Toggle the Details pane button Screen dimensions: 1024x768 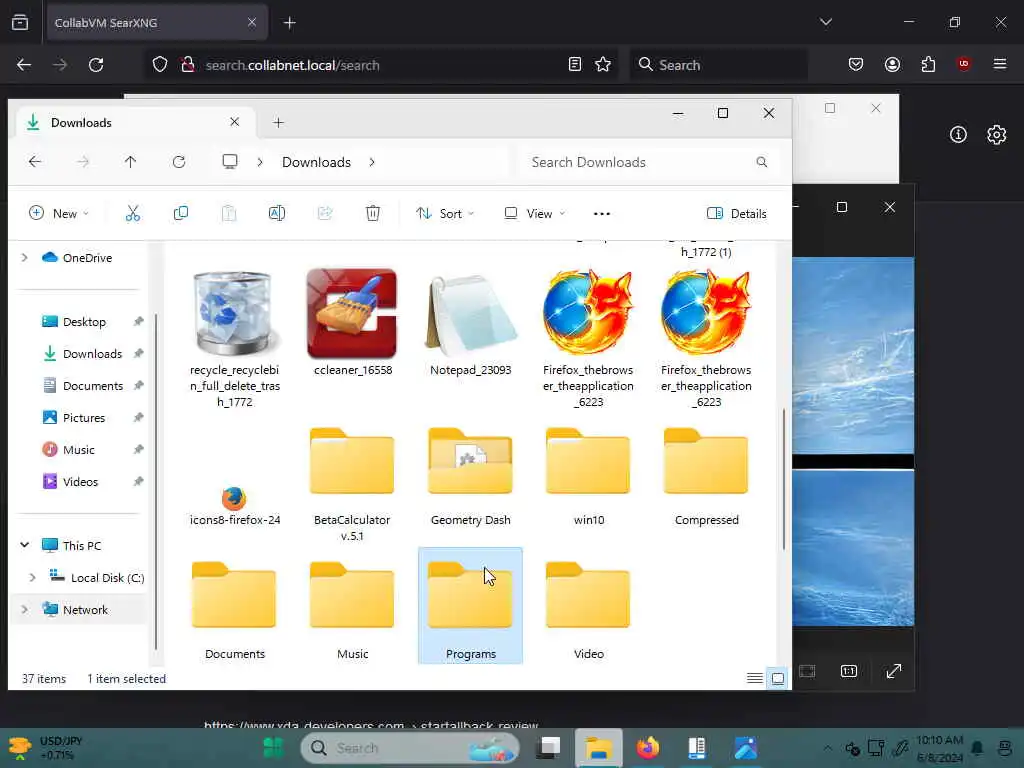click(x=737, y=214)
